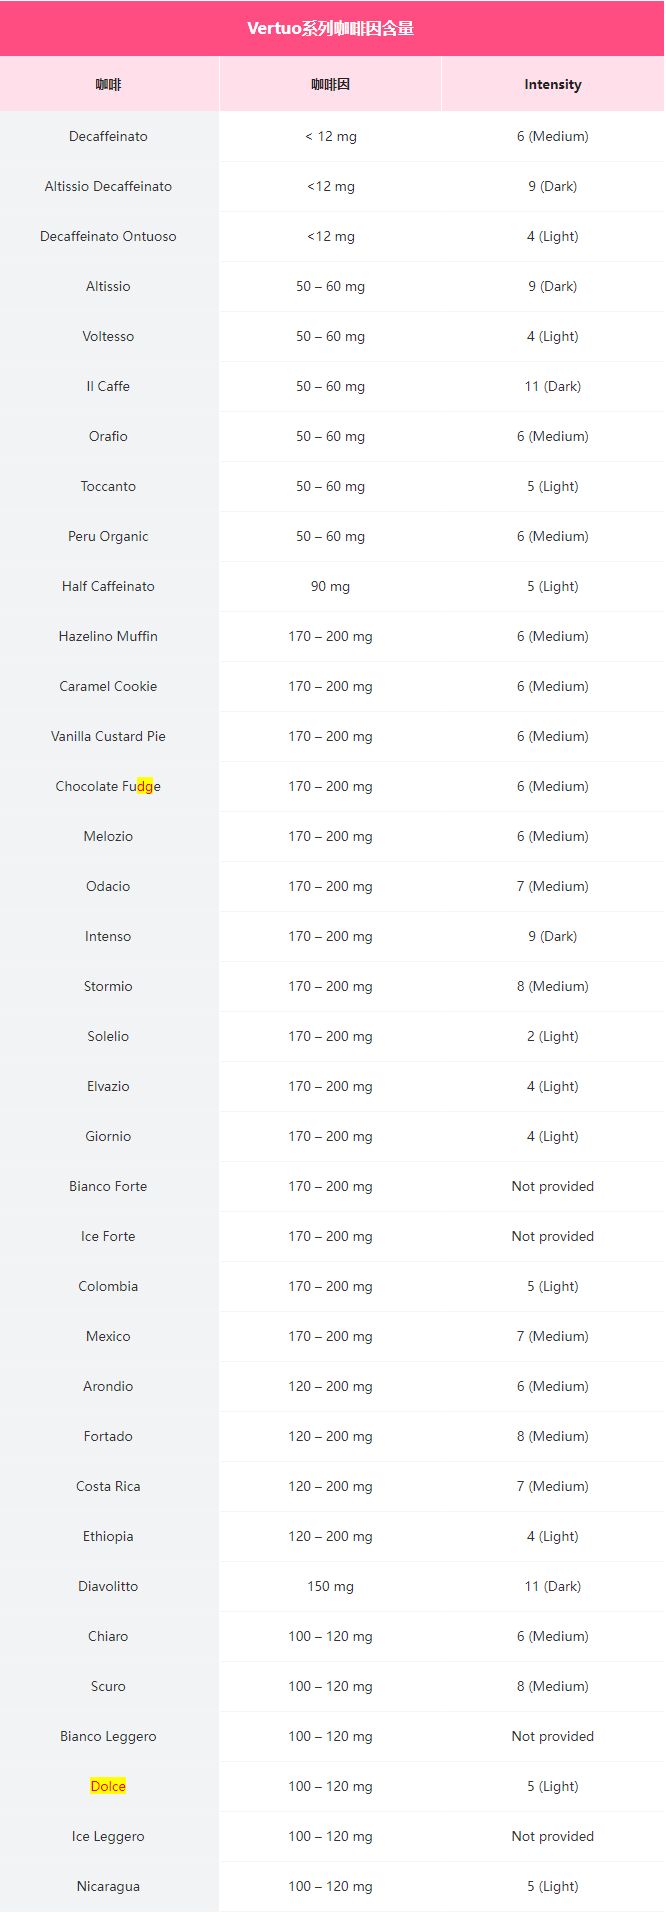Select the Half Caffeinato 90 mg cell
The image size is (666, 1913).
(x=330, y=586)
